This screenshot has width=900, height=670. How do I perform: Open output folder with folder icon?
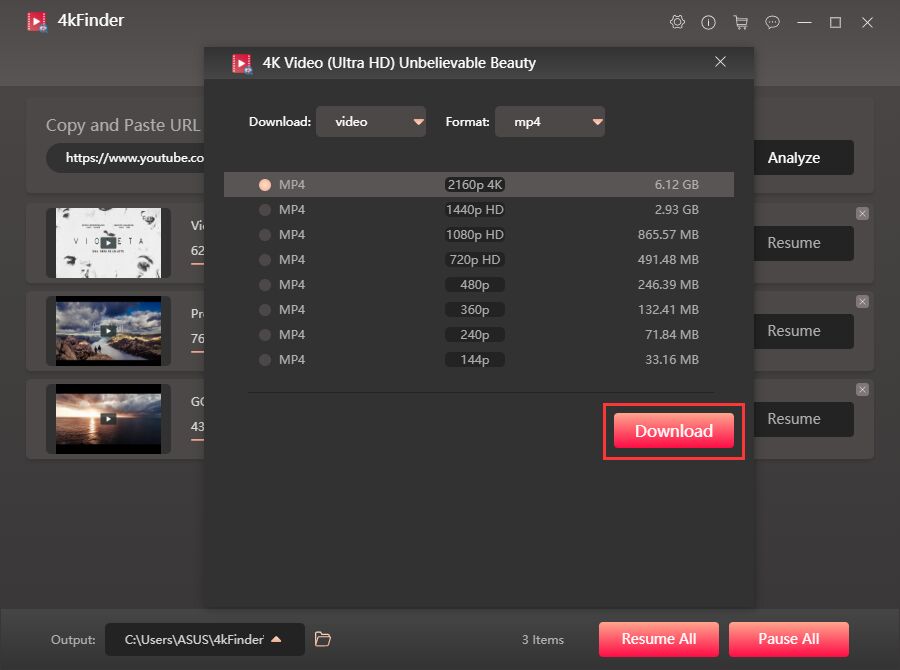tap(322, 639)
